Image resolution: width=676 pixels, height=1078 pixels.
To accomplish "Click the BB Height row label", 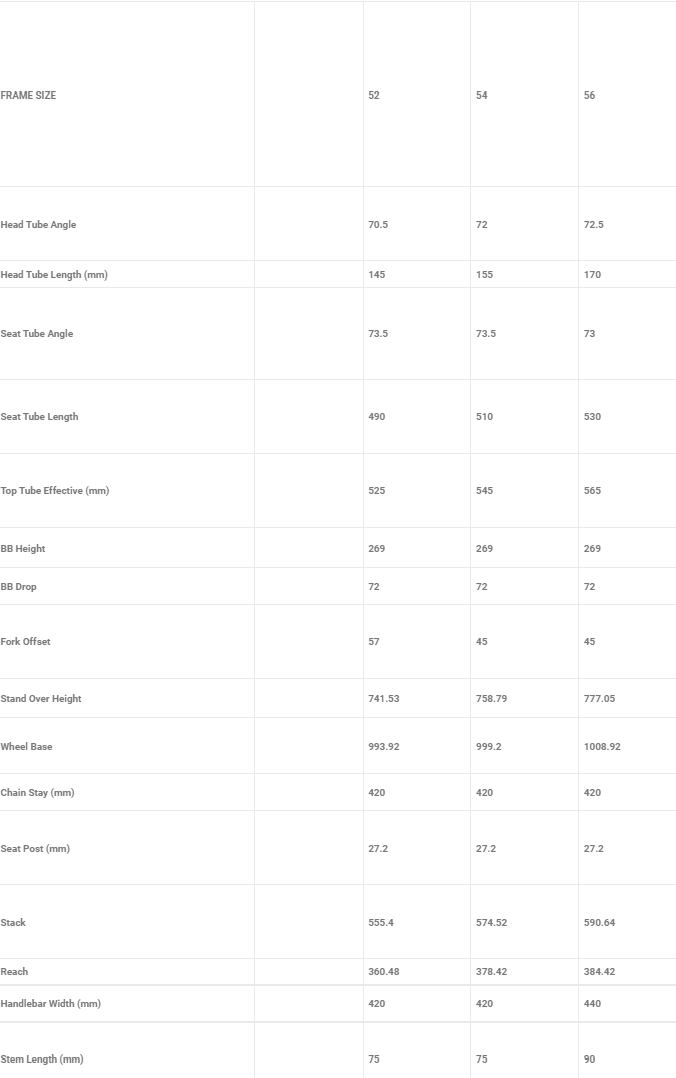I will pos(23,549).
